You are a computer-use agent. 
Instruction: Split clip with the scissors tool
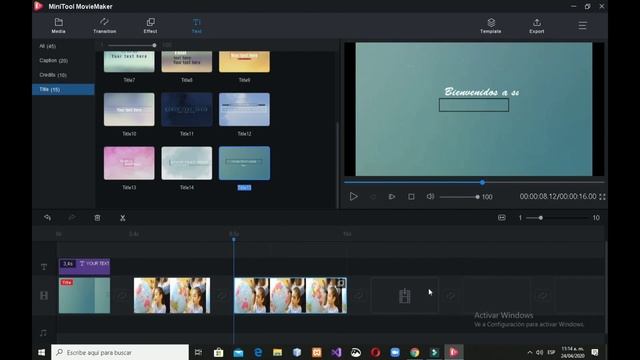122,218
